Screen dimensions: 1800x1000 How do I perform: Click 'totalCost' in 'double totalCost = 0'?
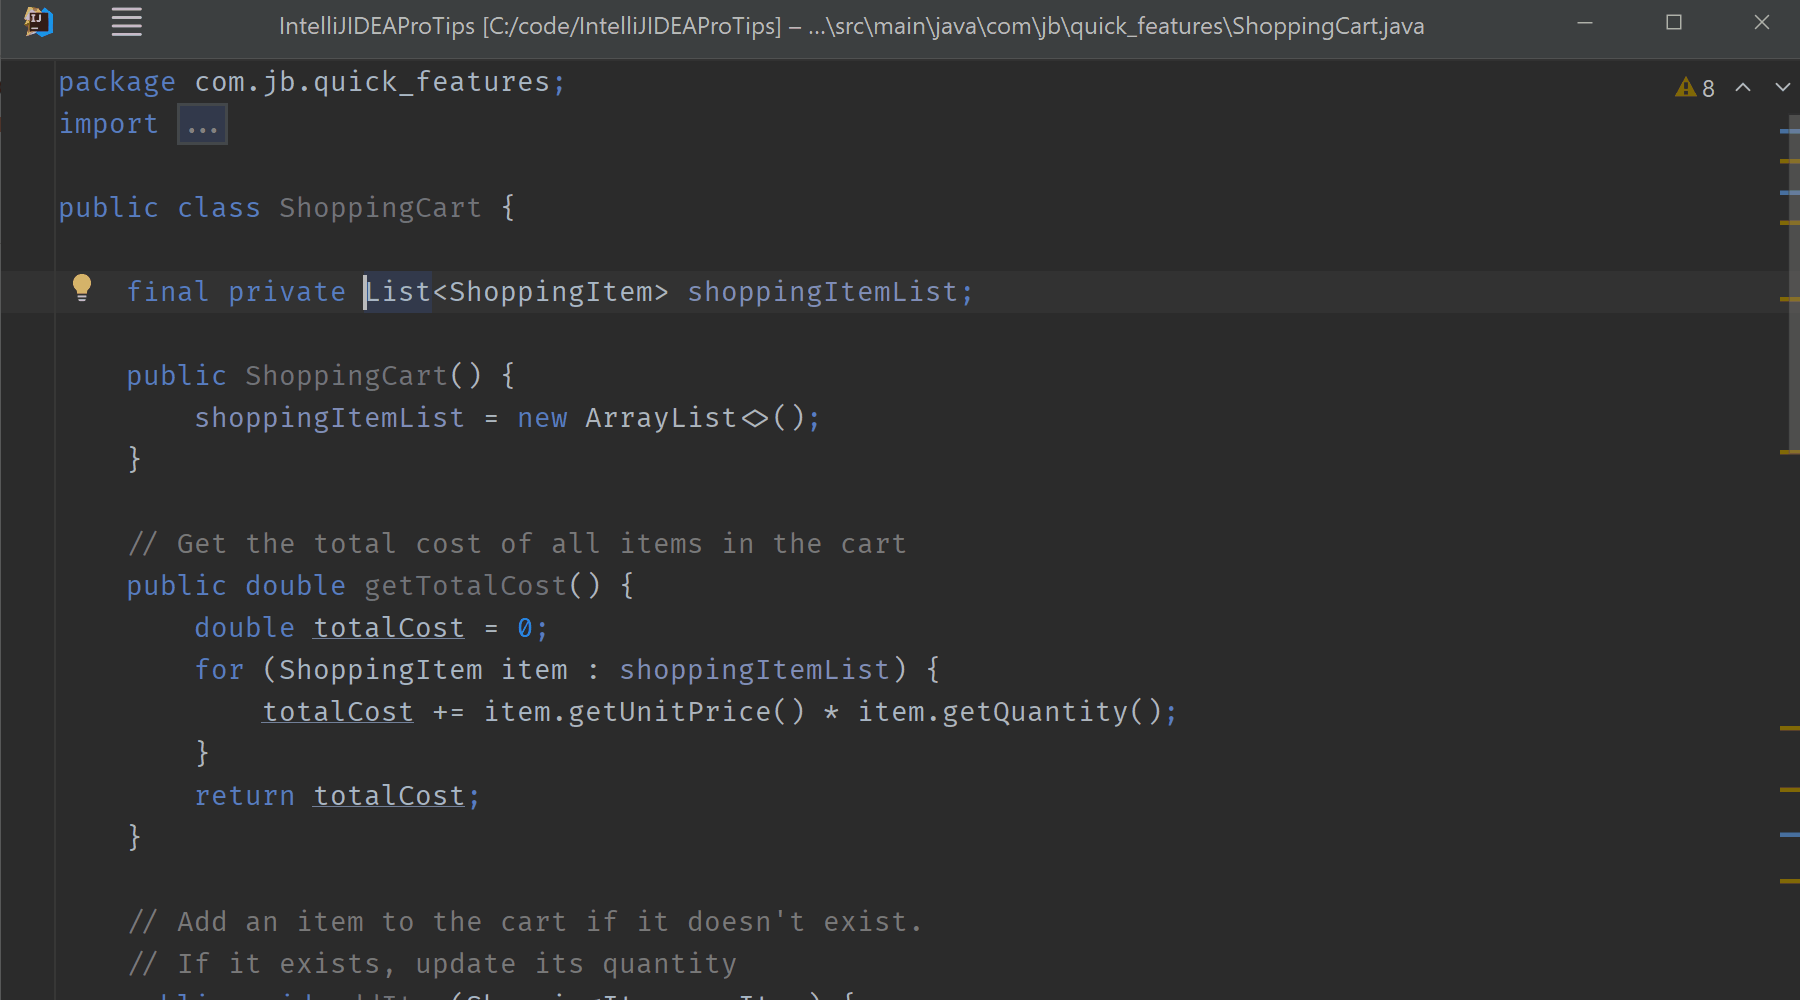[x=389, y=628]
